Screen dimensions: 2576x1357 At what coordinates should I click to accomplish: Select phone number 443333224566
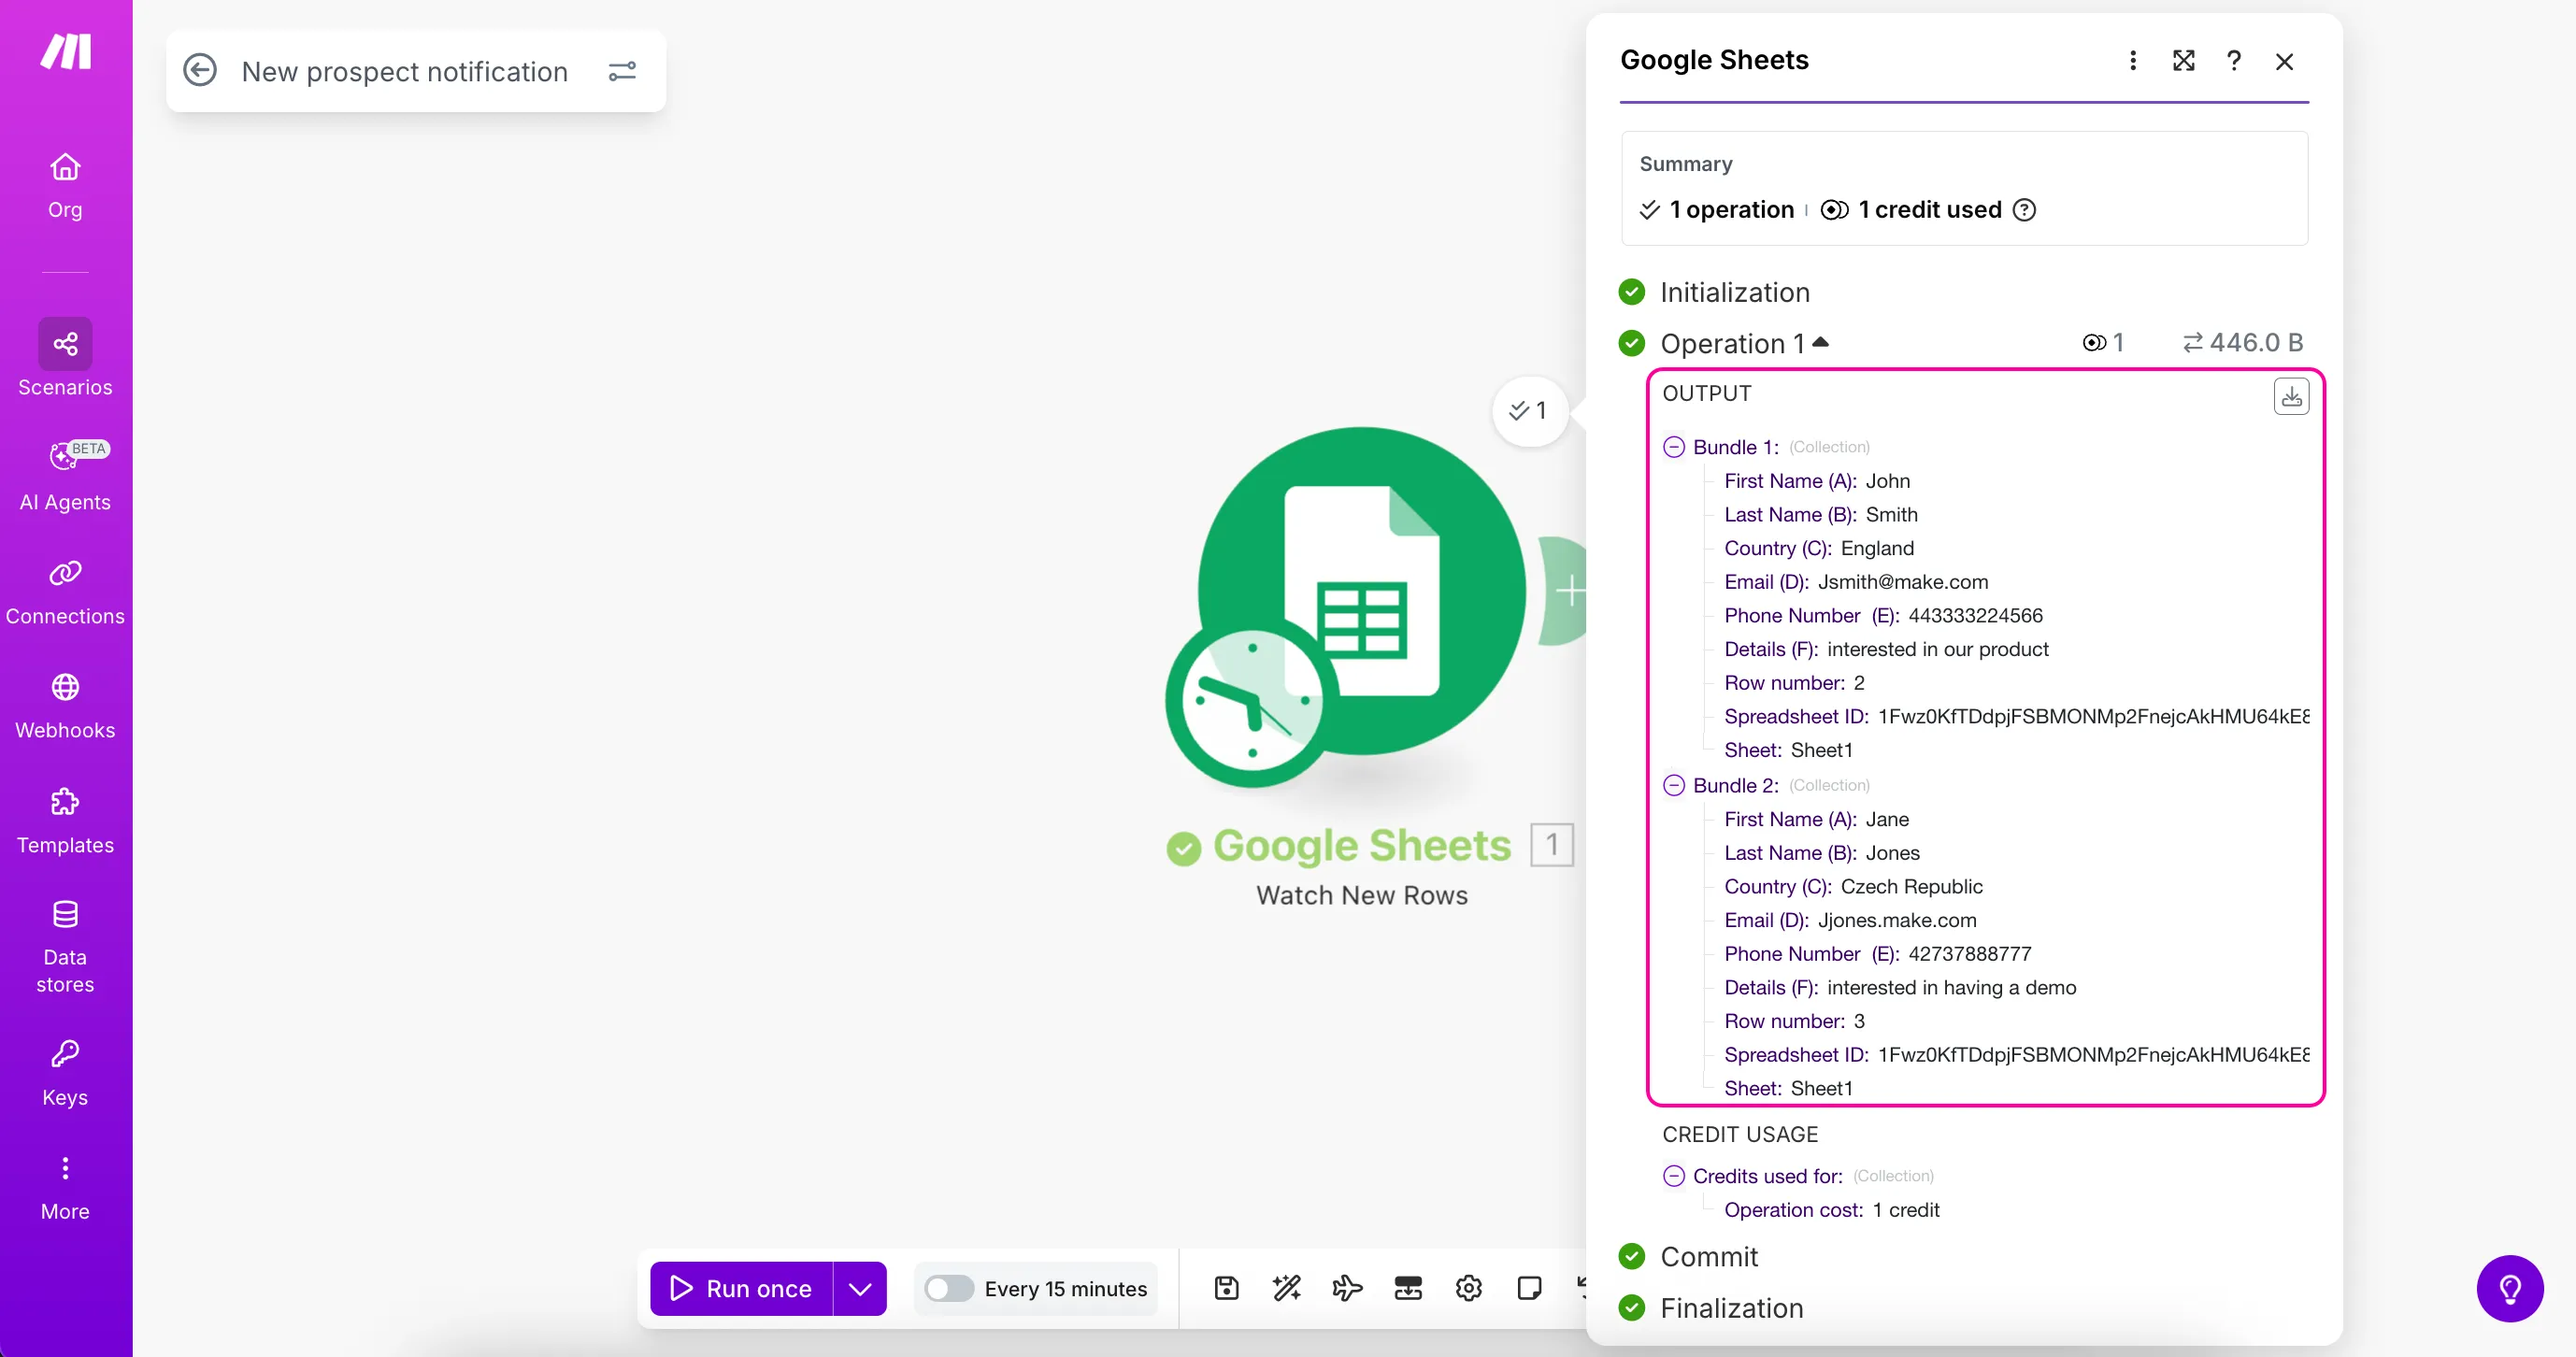(x=1975, y=616)
